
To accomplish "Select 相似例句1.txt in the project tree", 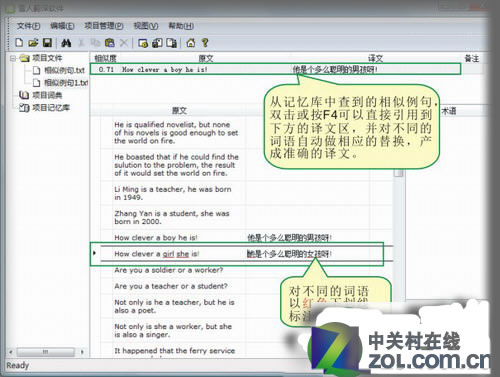I will tap(66, 82).
